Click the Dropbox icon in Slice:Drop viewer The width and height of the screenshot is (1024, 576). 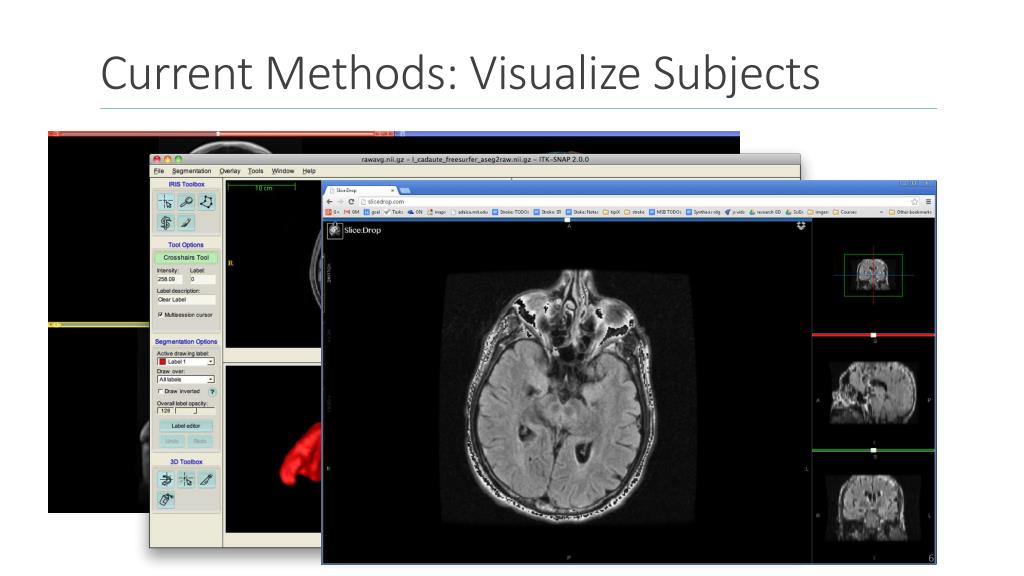pyautogui.click(x=801, y=226)
